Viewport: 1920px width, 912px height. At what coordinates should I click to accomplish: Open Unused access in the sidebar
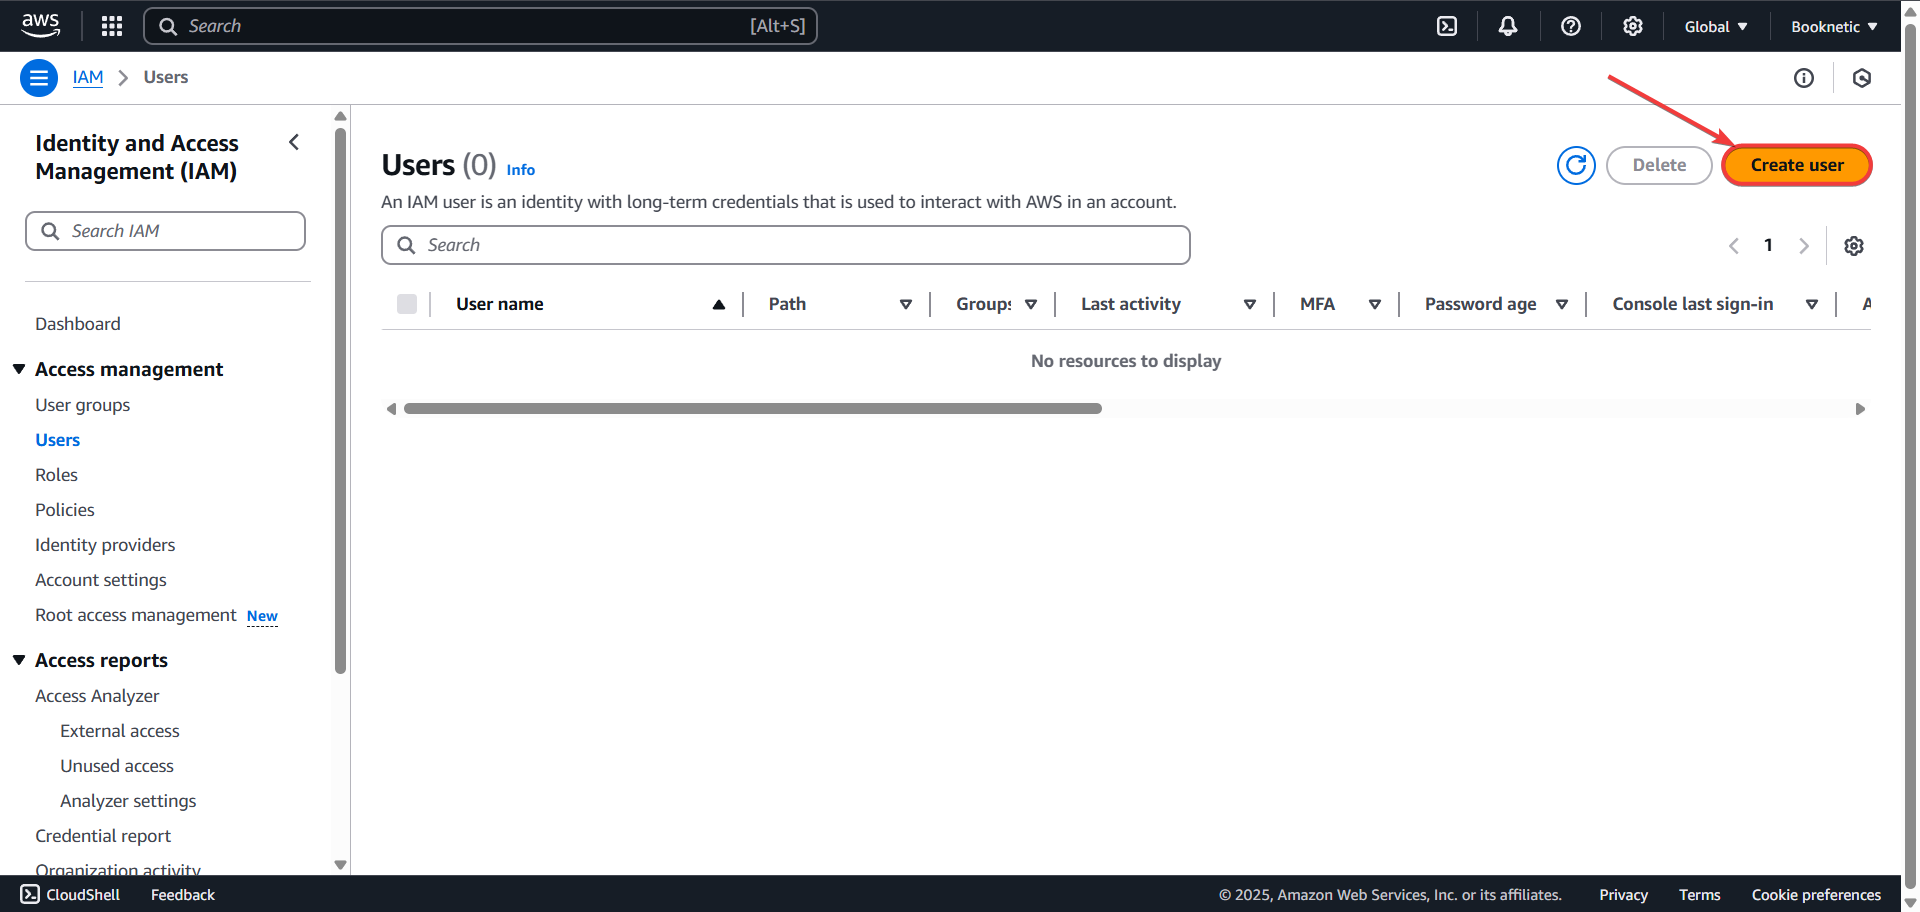(117, 766)
